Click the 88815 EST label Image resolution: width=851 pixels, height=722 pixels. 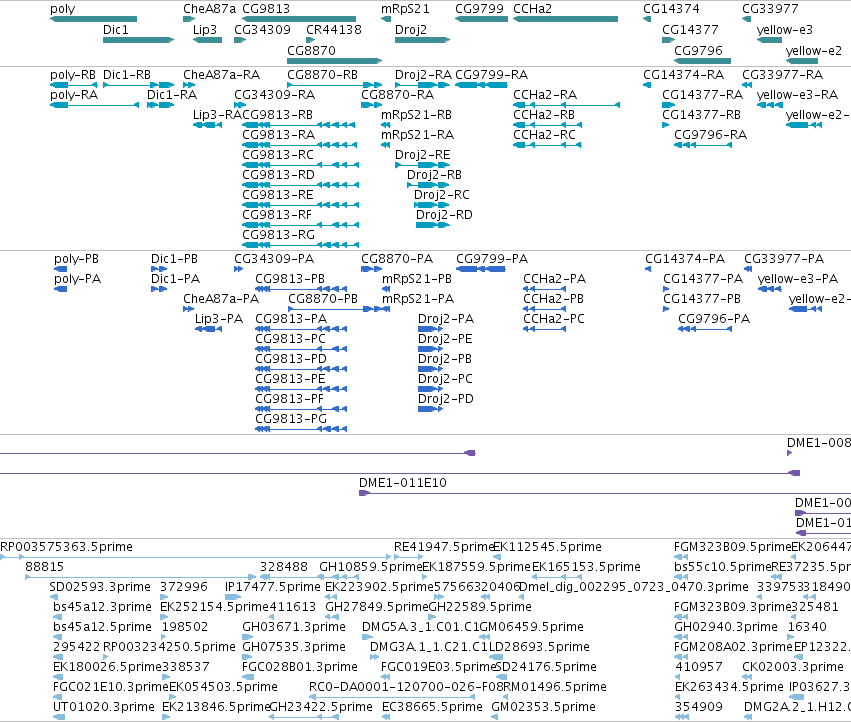pos(45,567)
